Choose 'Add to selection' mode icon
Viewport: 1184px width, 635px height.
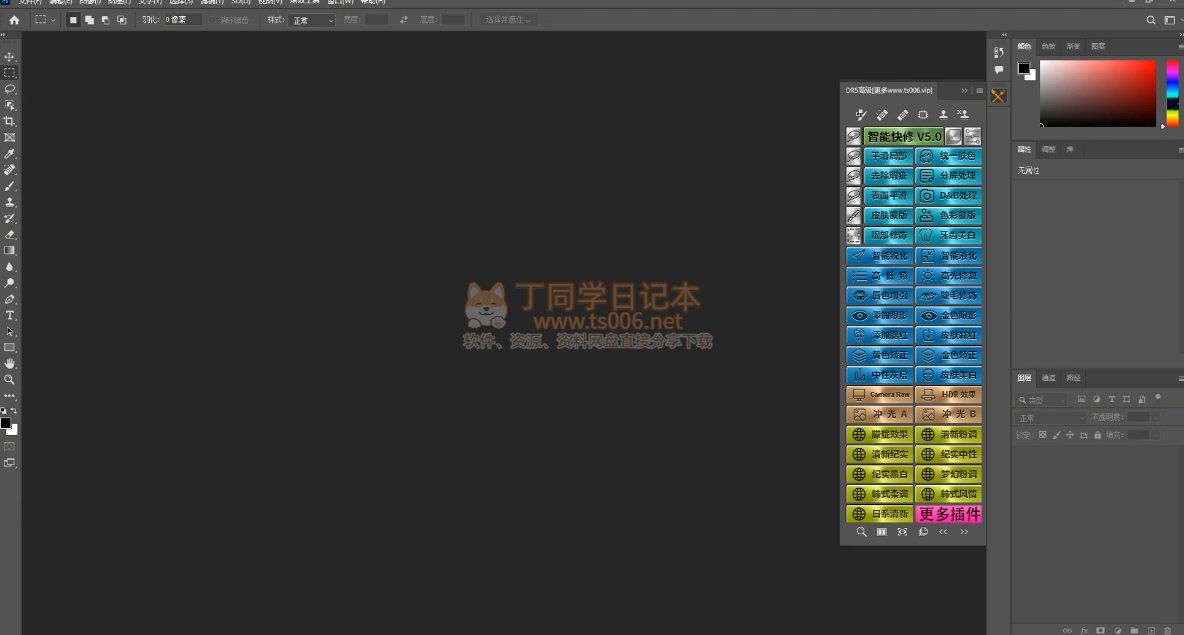pos(89,20)
